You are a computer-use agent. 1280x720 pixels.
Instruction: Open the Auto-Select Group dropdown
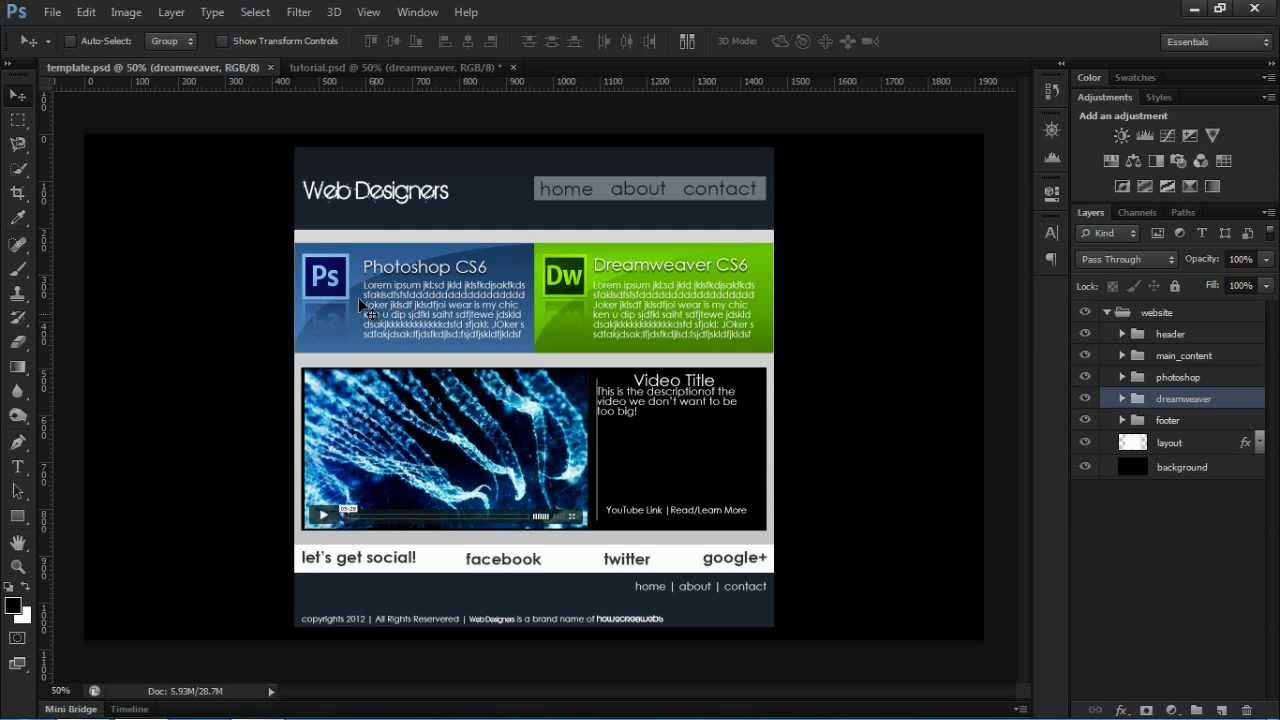[x=172, y=41]
